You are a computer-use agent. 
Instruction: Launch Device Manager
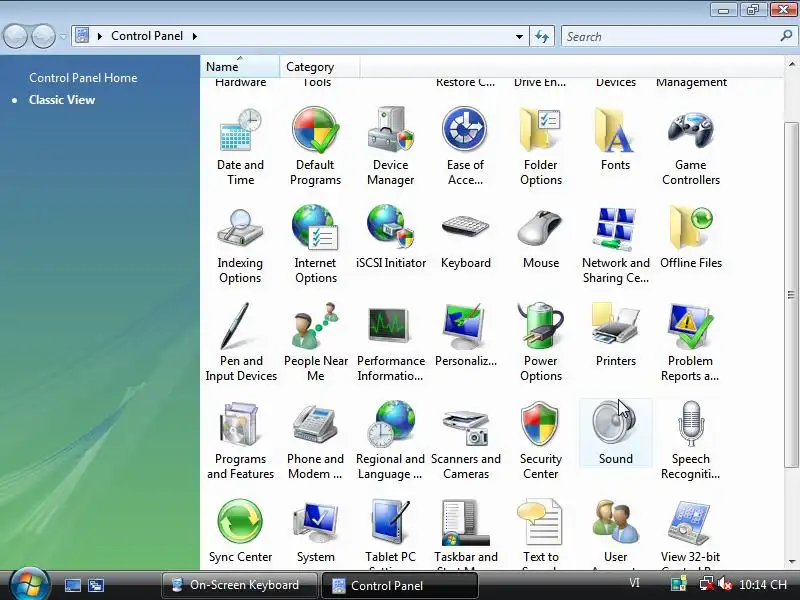click(x=390, y=147)
